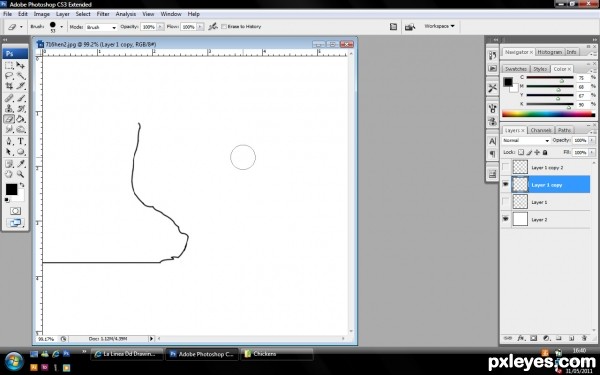Screen dimensions: 600x375
Task: Select the Crop tool
Action: [x=9, y=86]
